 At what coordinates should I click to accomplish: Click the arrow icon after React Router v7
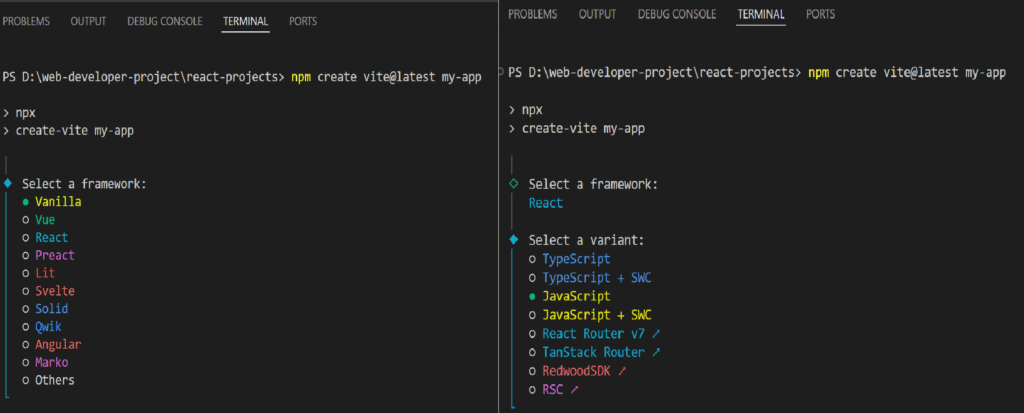(x=656, y=333)
